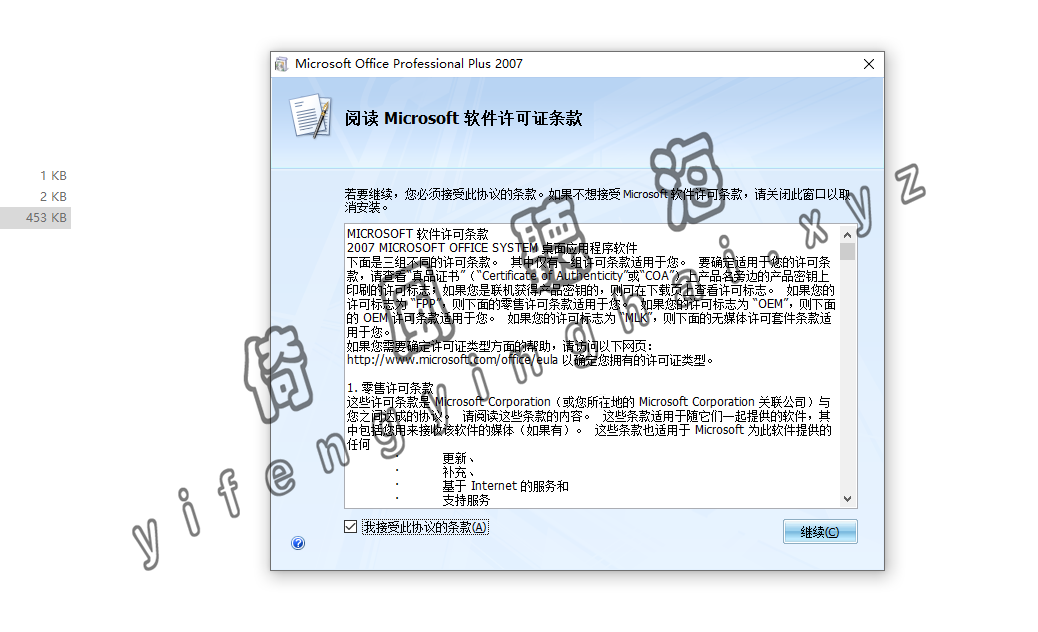Click the '补充、' list line
1038x632 pixels.
[458, 473]
